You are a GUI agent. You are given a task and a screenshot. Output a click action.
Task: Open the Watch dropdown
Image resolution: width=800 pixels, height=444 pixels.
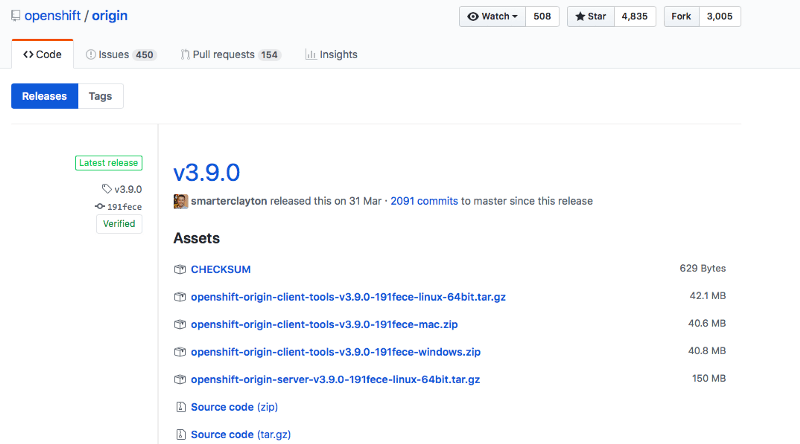coord(492,16)
